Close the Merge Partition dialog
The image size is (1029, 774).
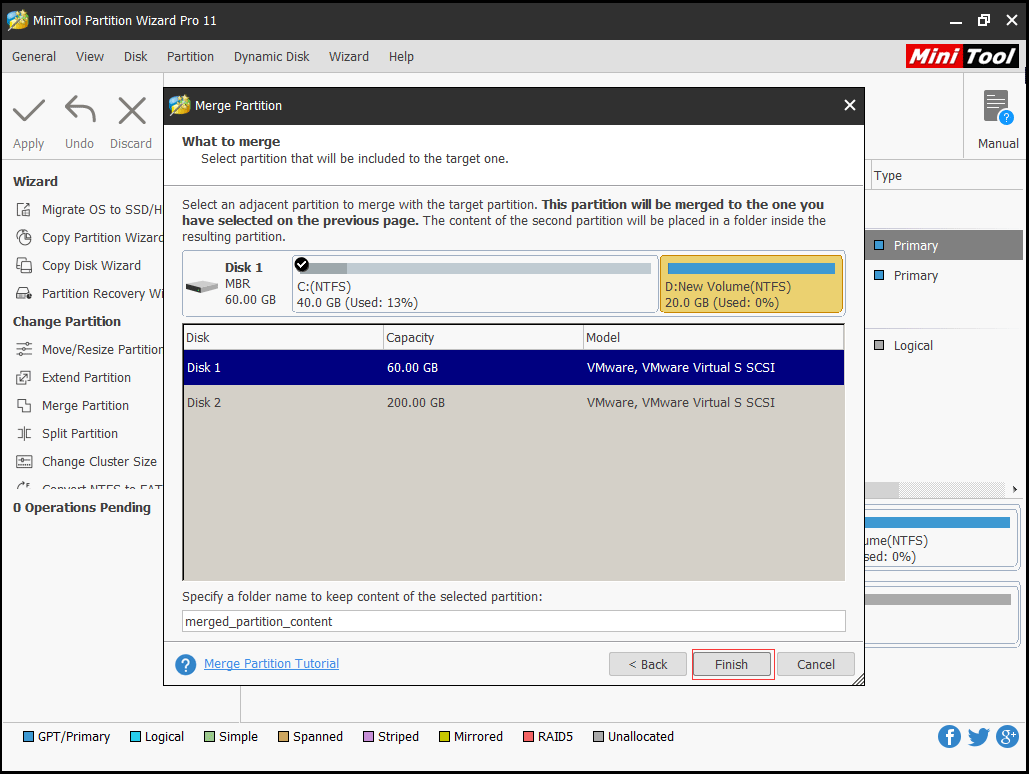[x=849, y=105]
